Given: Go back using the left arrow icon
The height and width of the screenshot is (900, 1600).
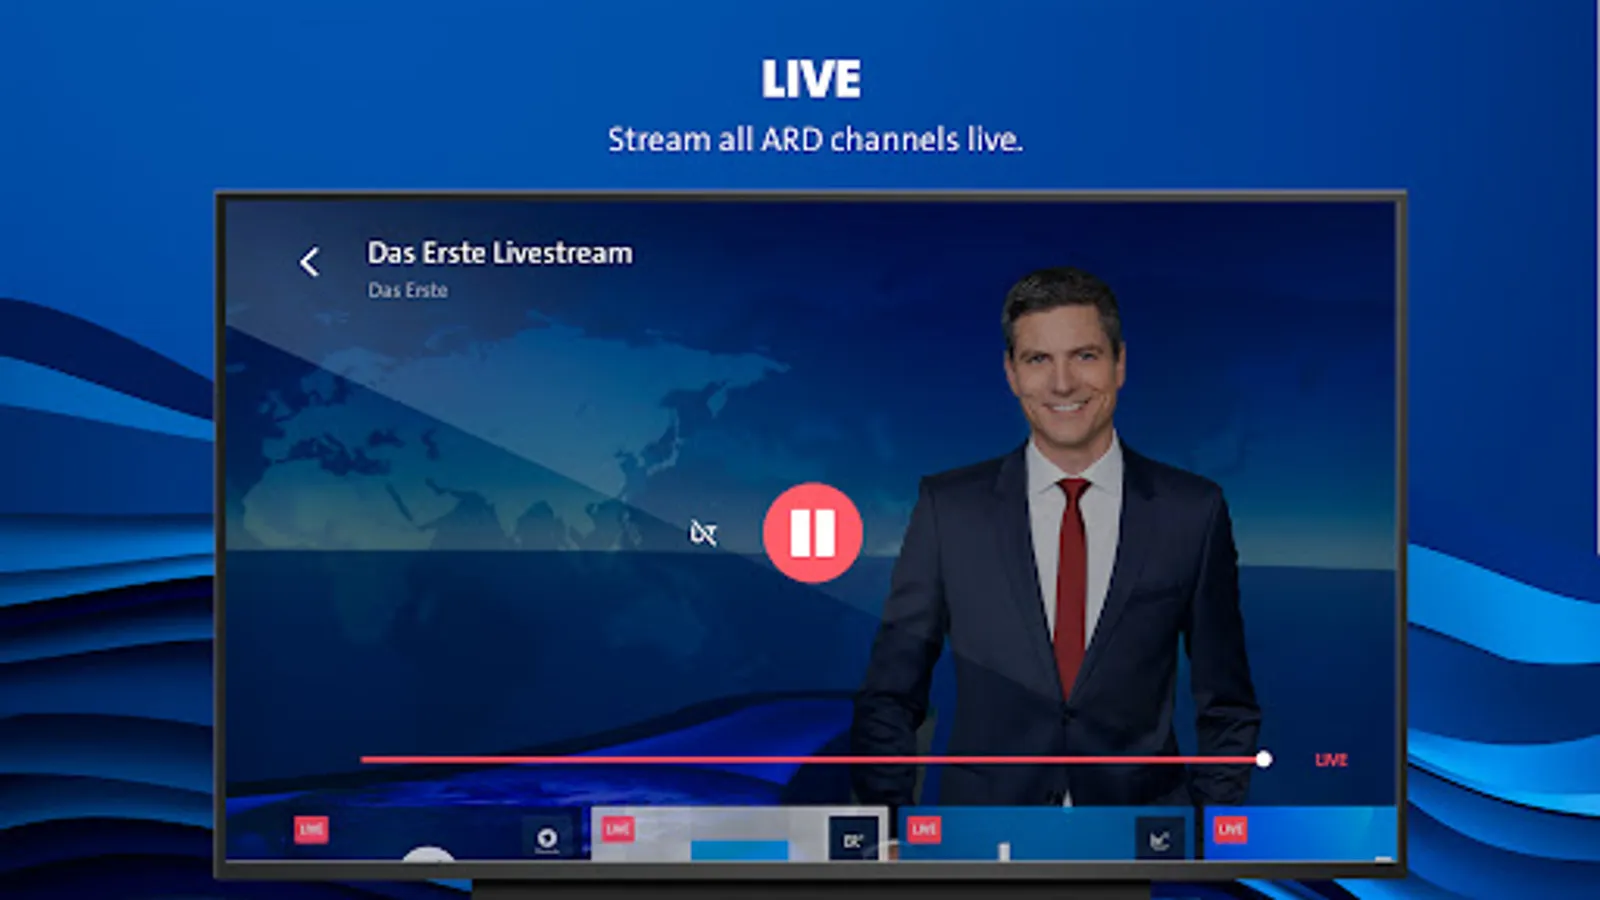Looking at the screenshot, I should click(x=309, y=262).
